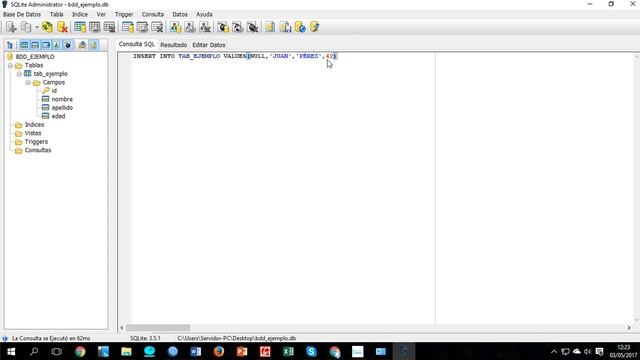
Task: Click the status text 'La Consulta se Ejecutó en 62ms'
Action: click(x=51, y=338)
